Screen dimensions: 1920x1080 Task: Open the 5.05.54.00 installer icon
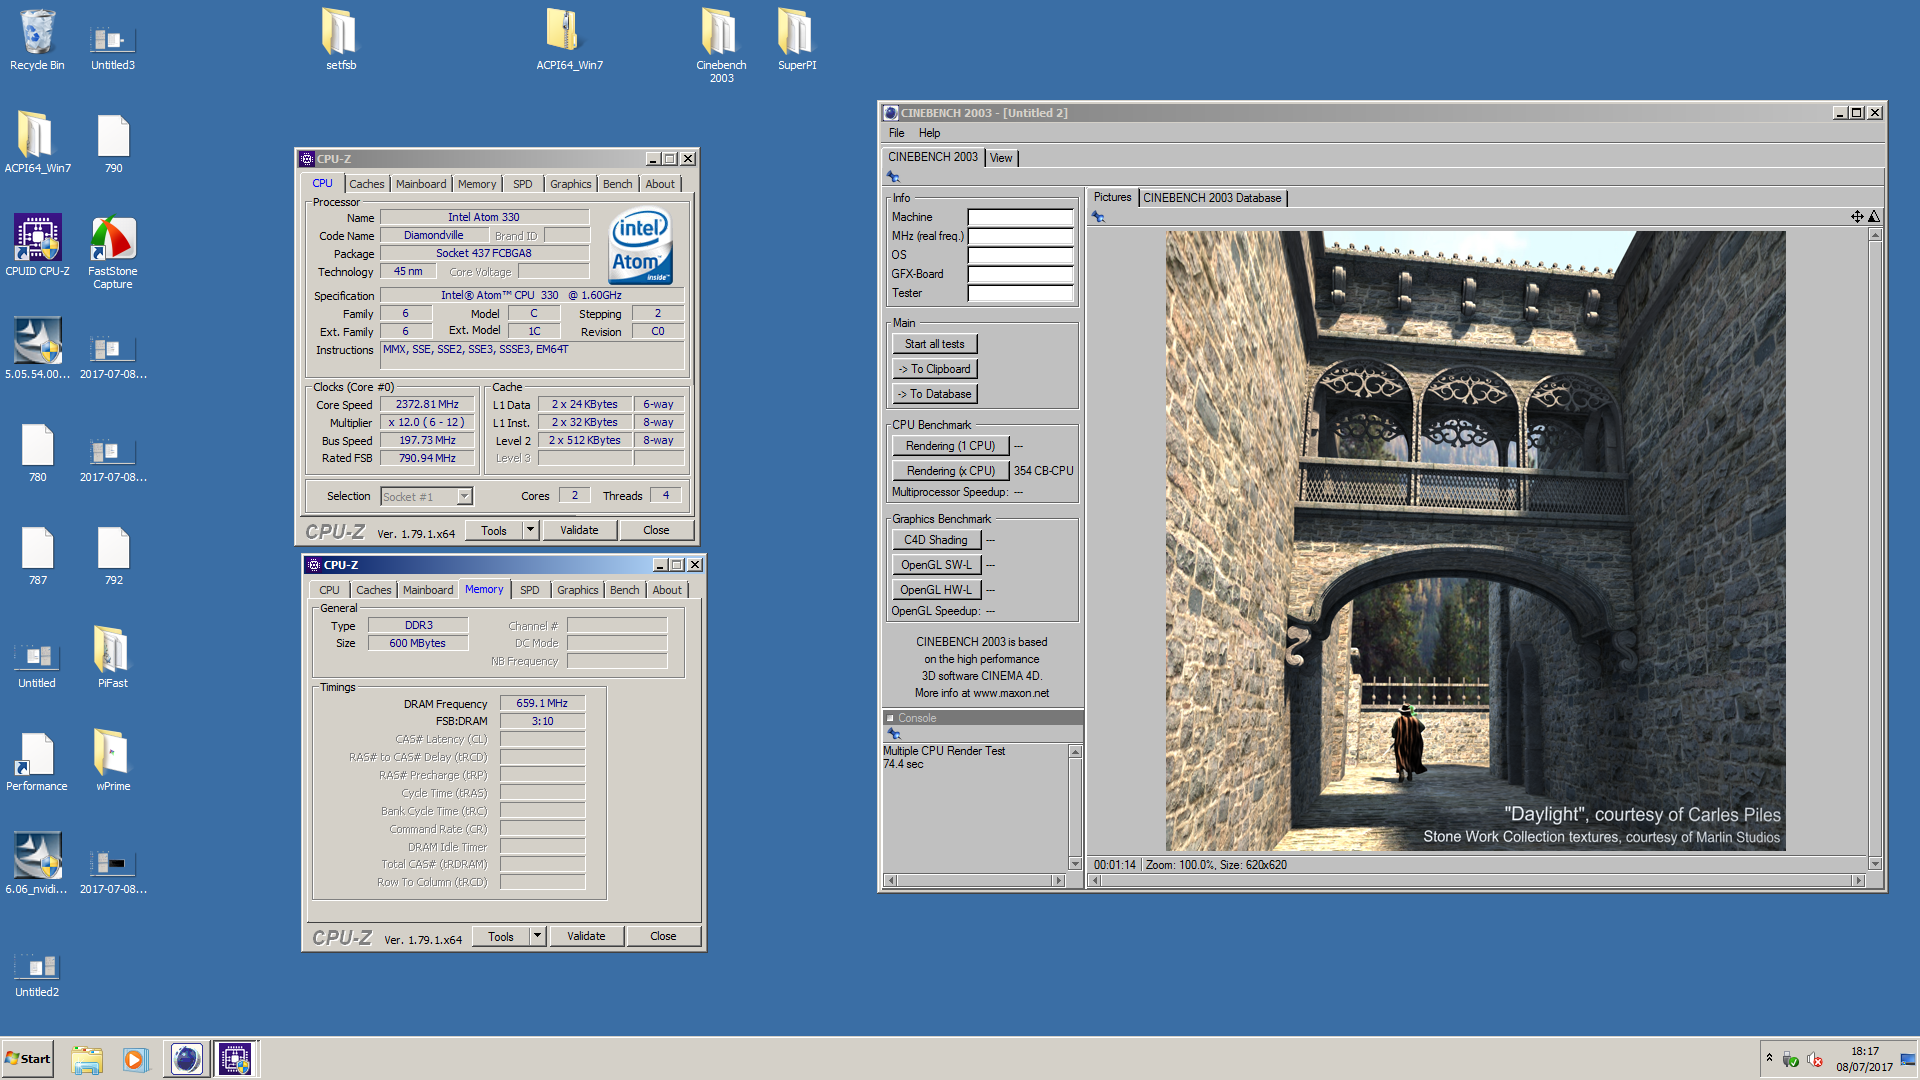(x=37, y=349)
